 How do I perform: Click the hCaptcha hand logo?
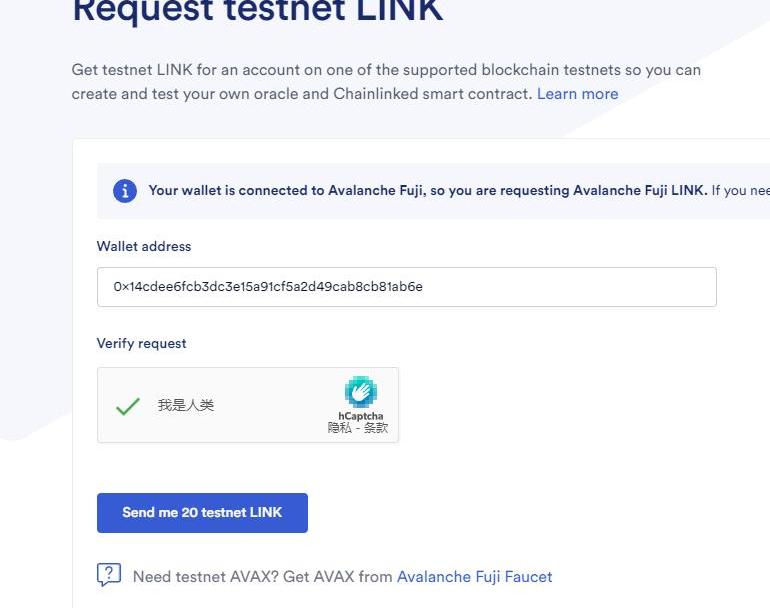pyautogui.click(x=361, y=392)
